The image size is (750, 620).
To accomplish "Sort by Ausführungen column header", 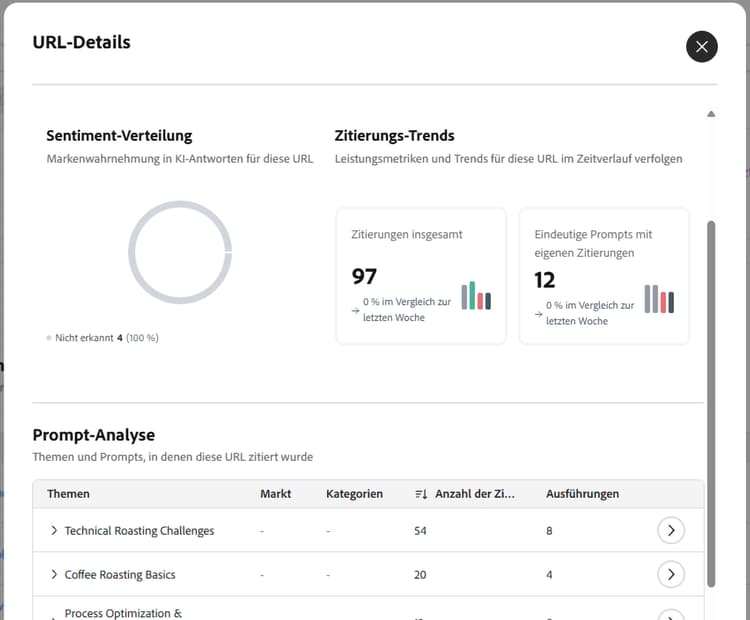I will (x=582, y=494).
